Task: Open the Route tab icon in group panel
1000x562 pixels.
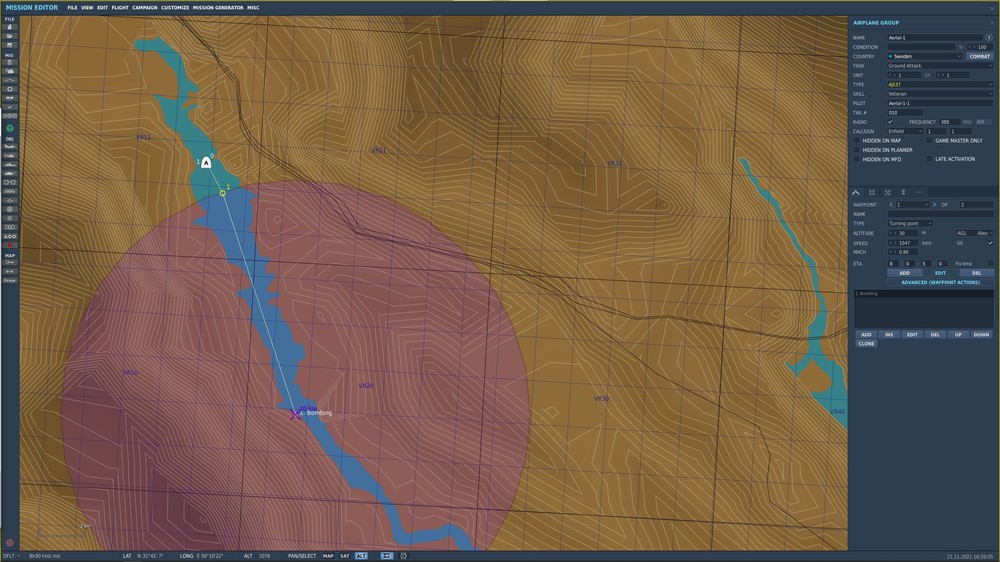Action: pos(856,192)
